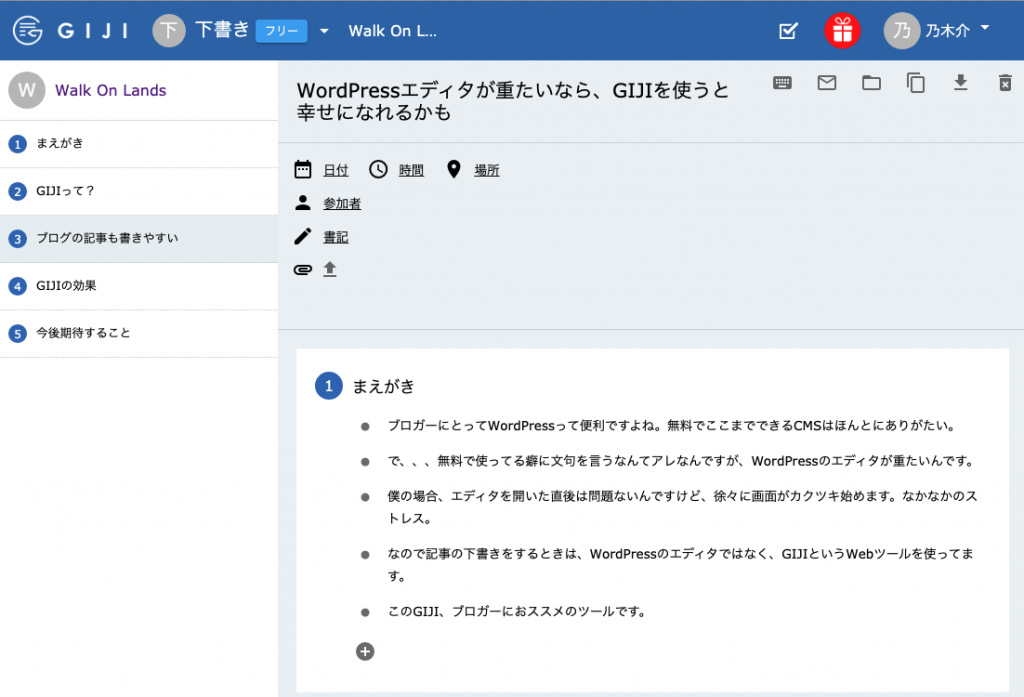The image size is (1024, 697).
Task: Click the person icon beside 参加者
Action: (303, 203)
